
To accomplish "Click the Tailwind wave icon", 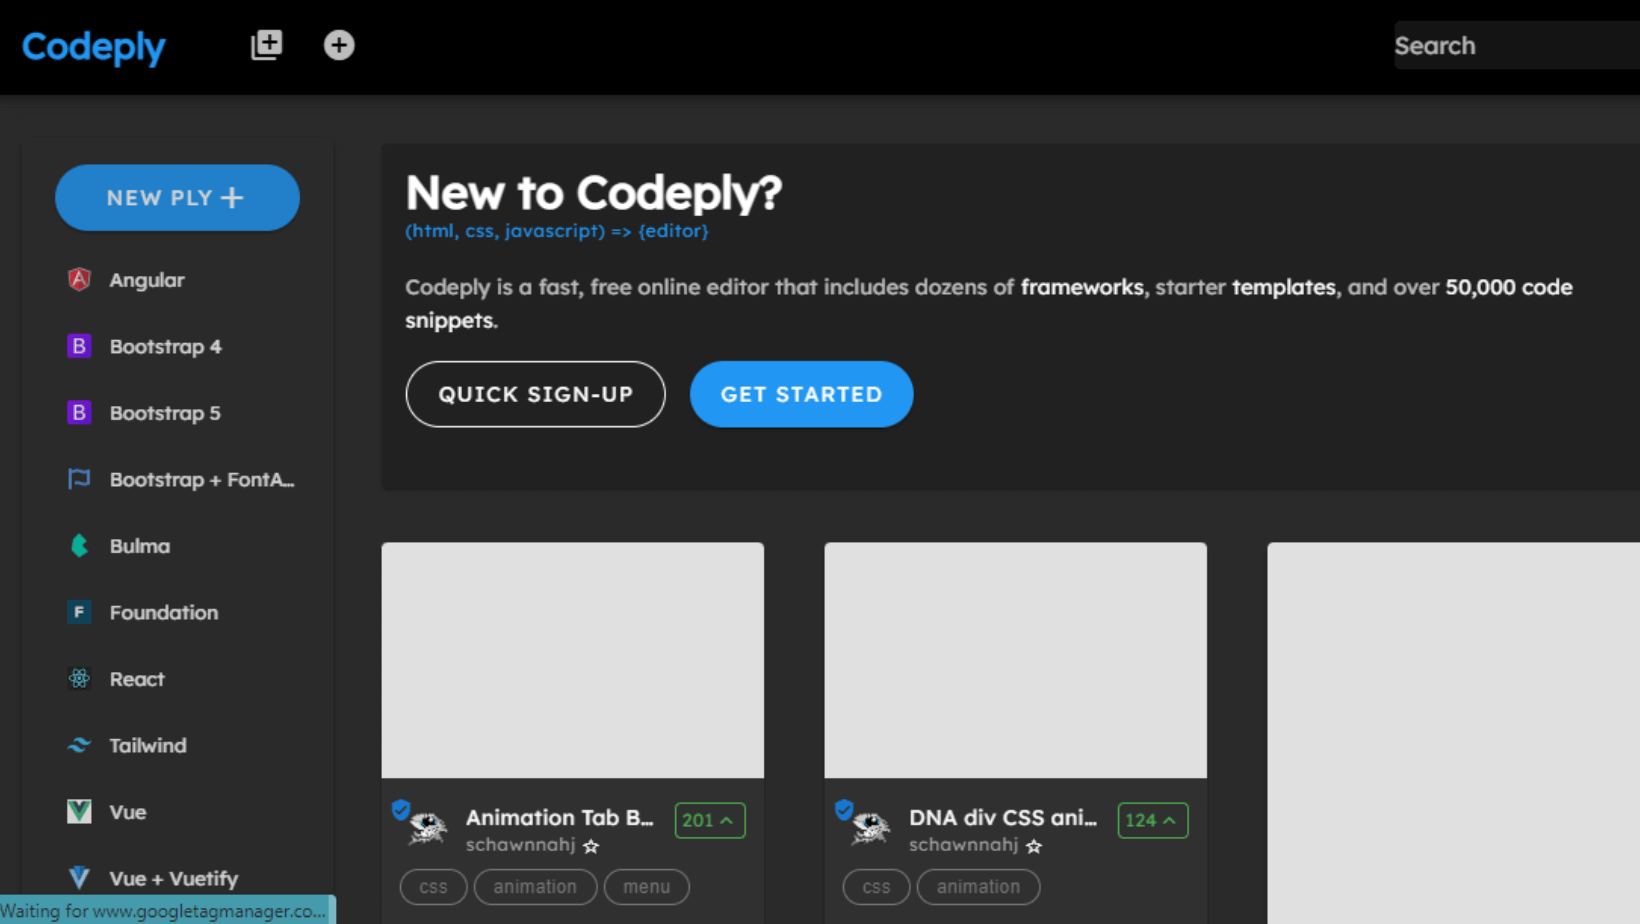I will coord(79,745).
